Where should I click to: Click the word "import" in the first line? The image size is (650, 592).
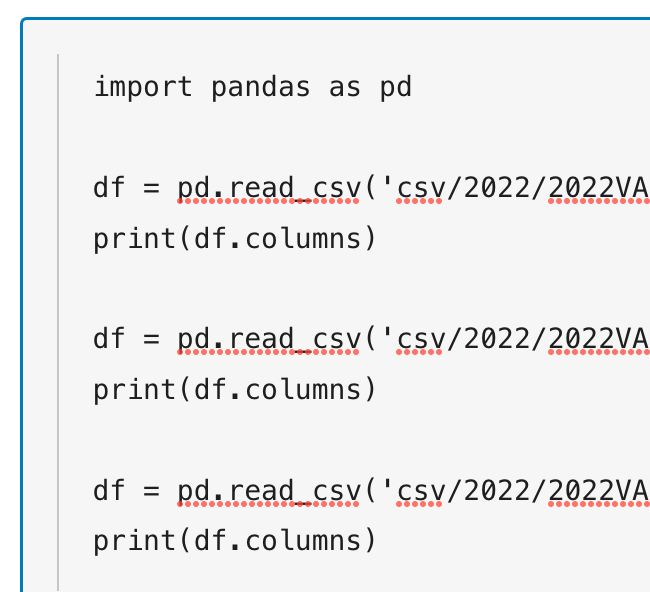click(143, 87)
